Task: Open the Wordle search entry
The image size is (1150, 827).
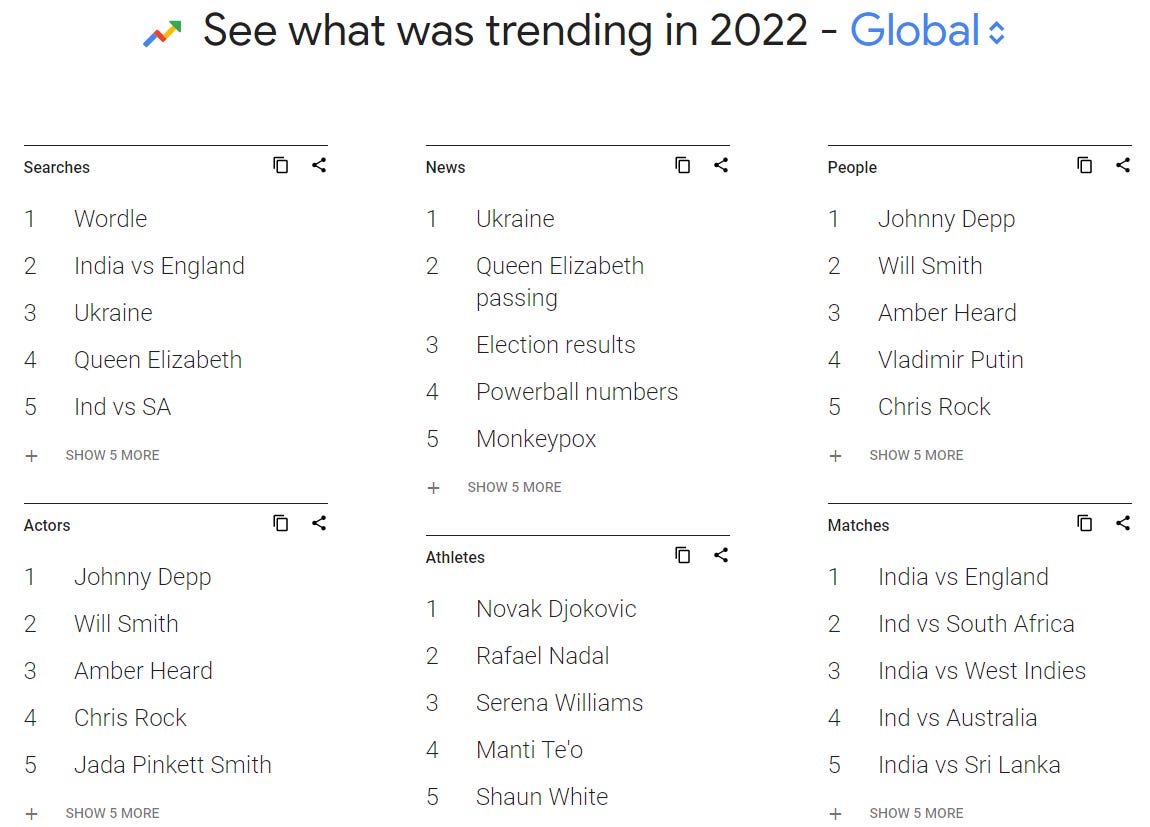Action: coord(111,218)
